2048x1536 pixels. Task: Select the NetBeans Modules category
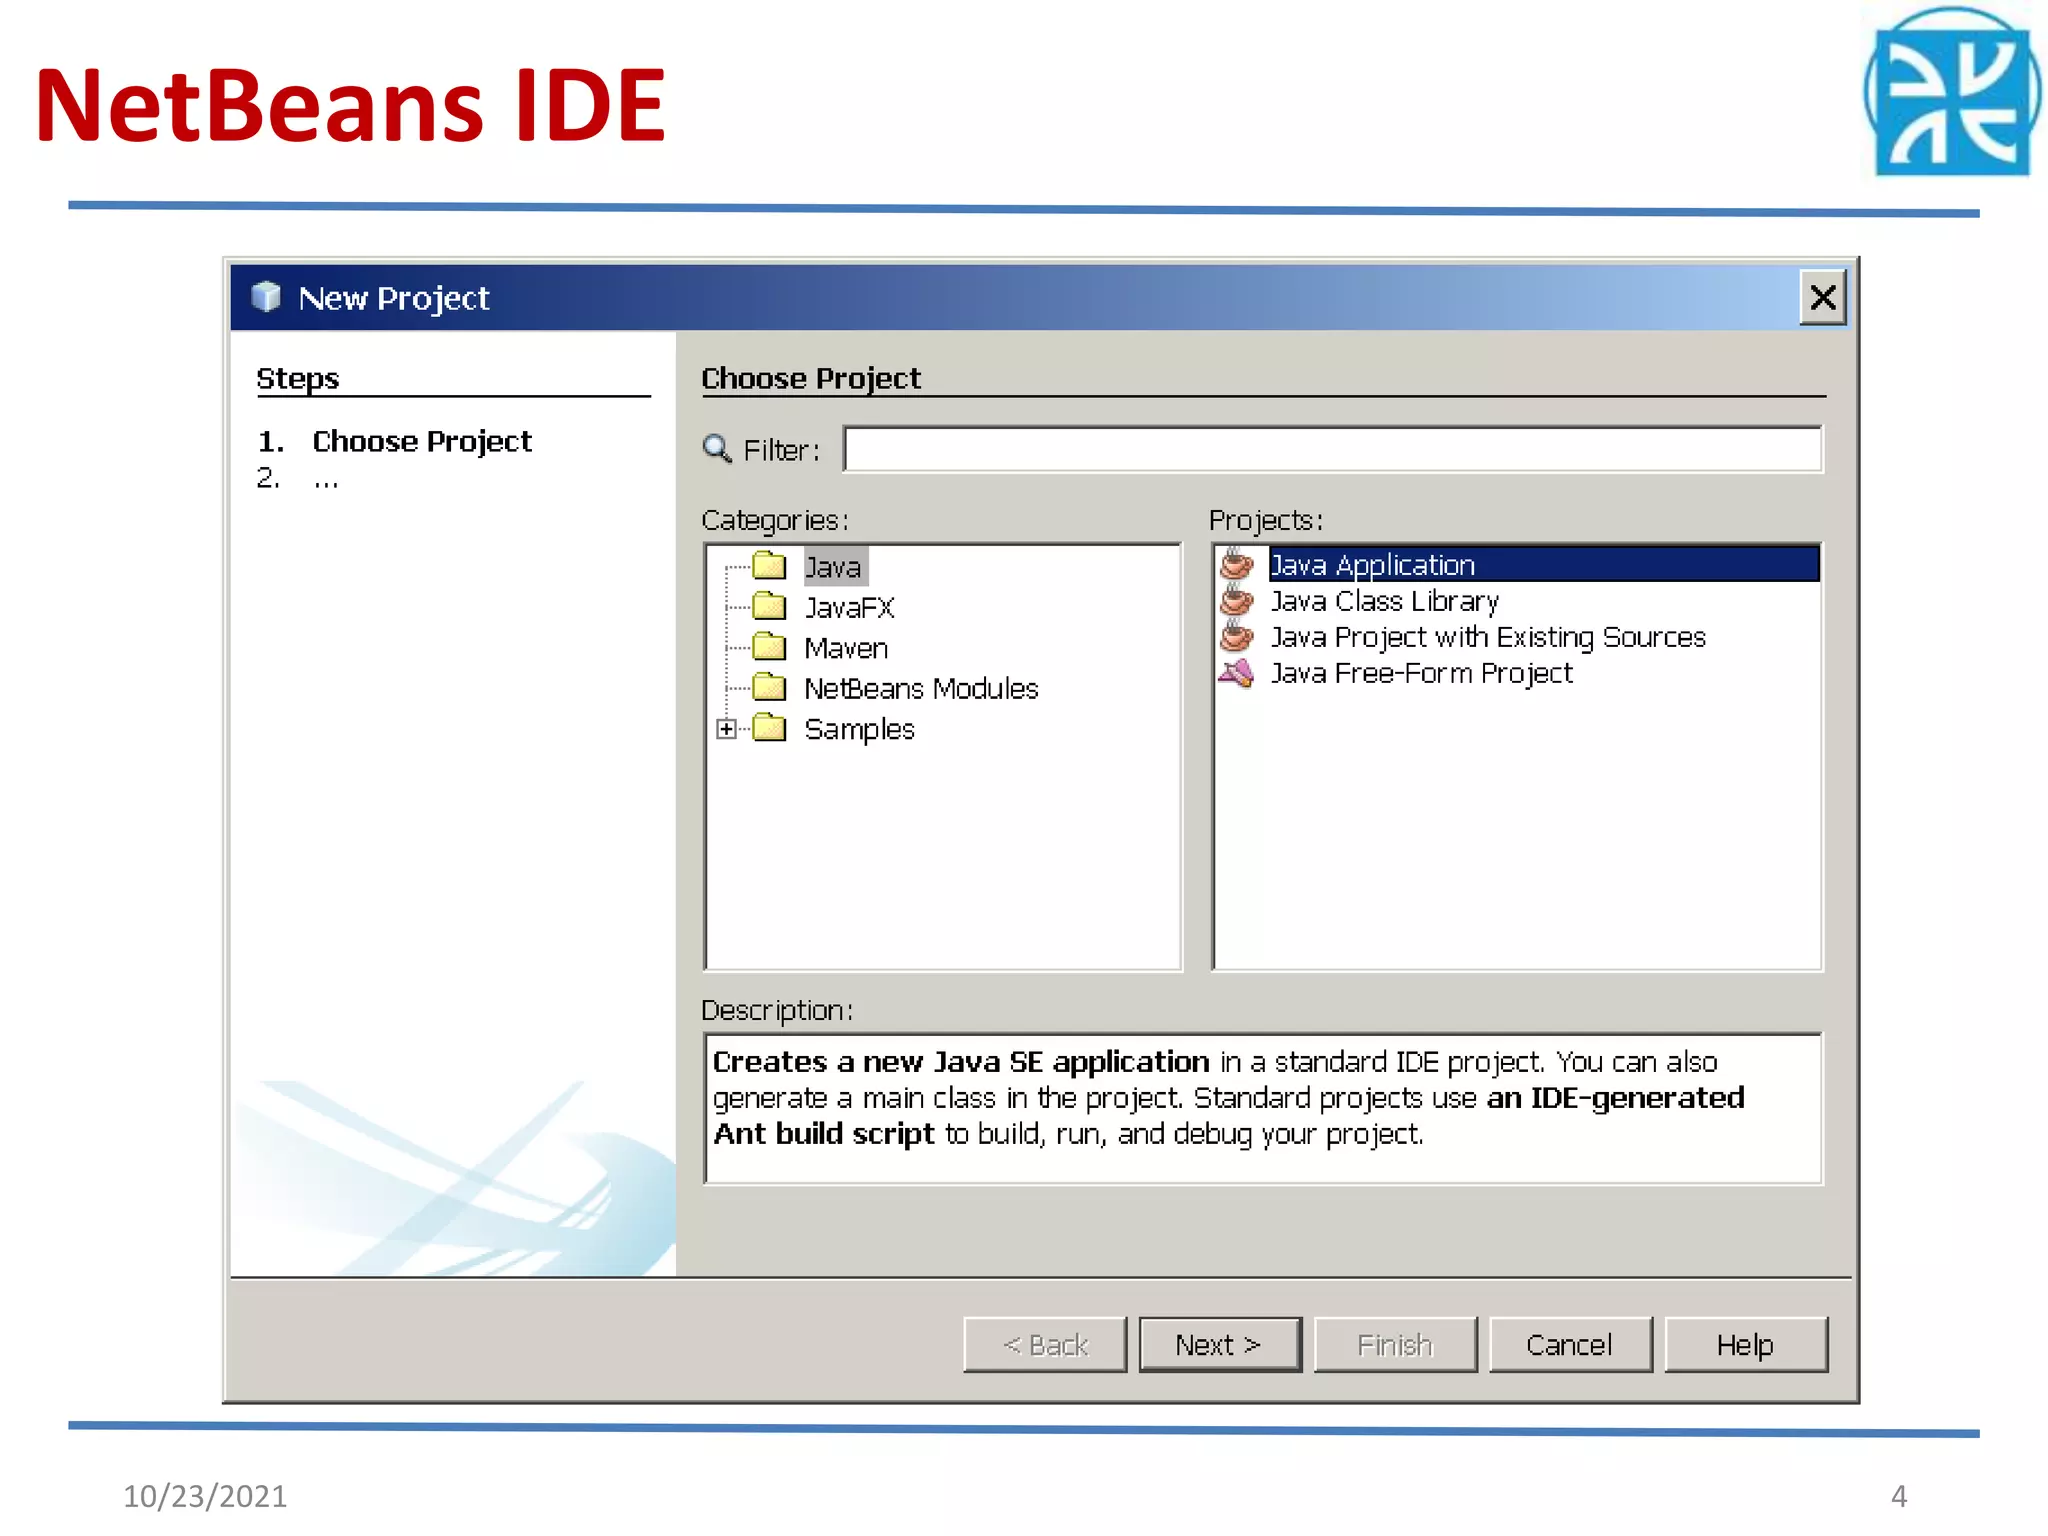tap(921, 688)
